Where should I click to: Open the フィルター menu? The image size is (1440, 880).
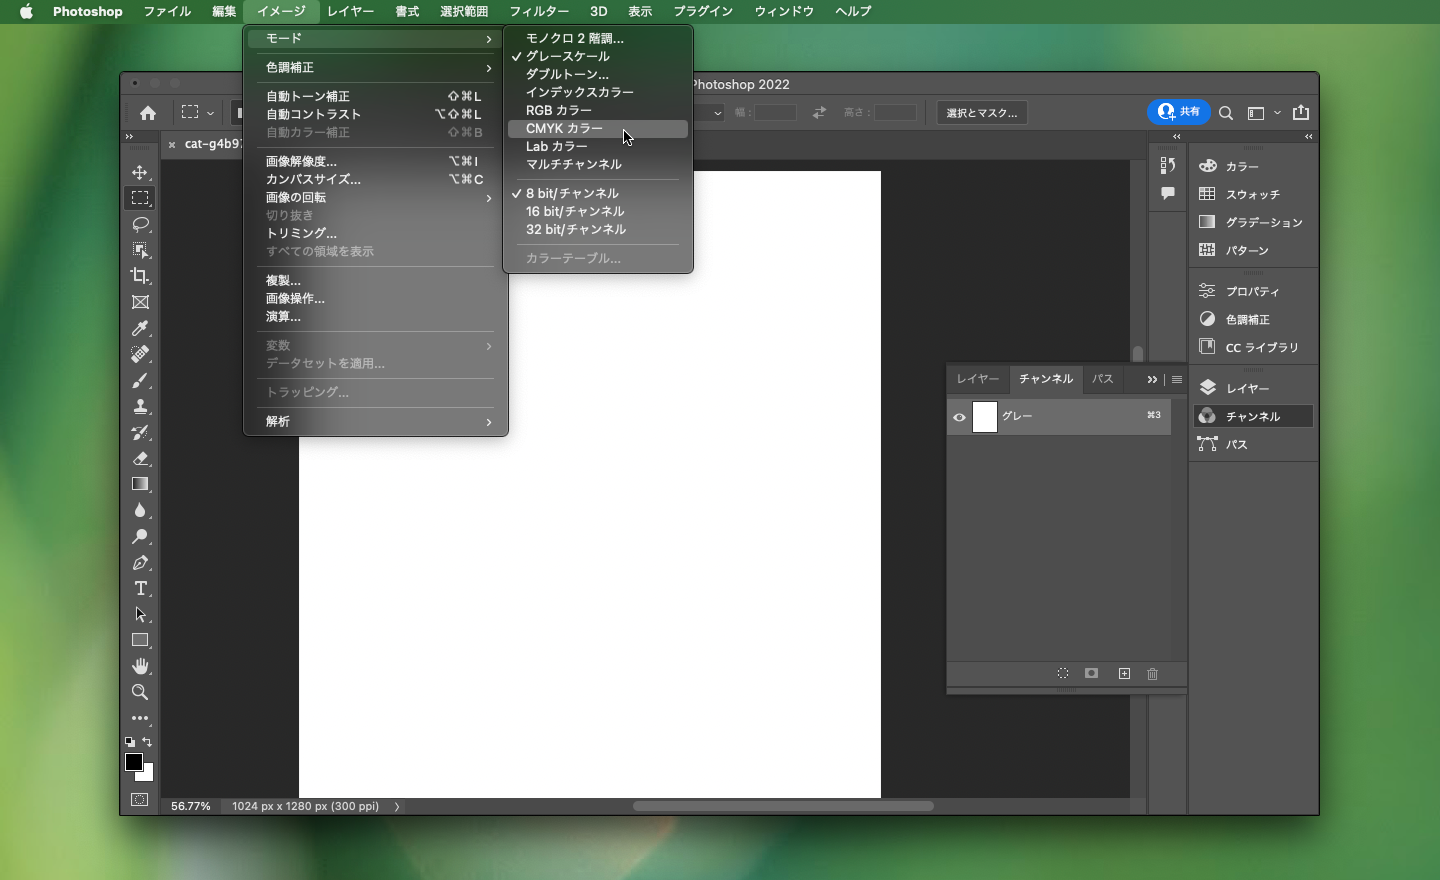[539, 11]
